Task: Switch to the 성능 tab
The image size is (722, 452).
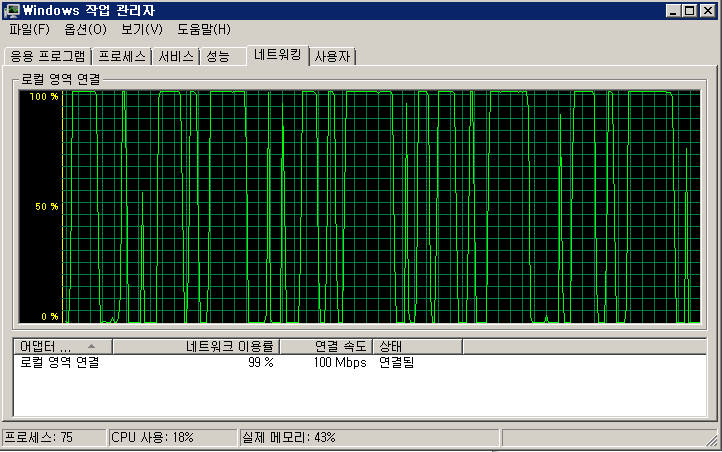Action: 223,56
